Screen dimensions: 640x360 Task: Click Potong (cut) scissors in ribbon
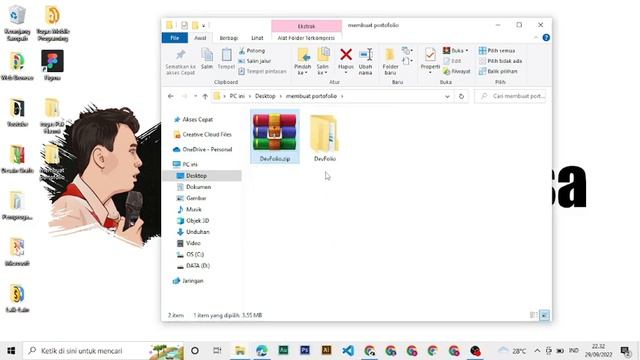[252, 51]
